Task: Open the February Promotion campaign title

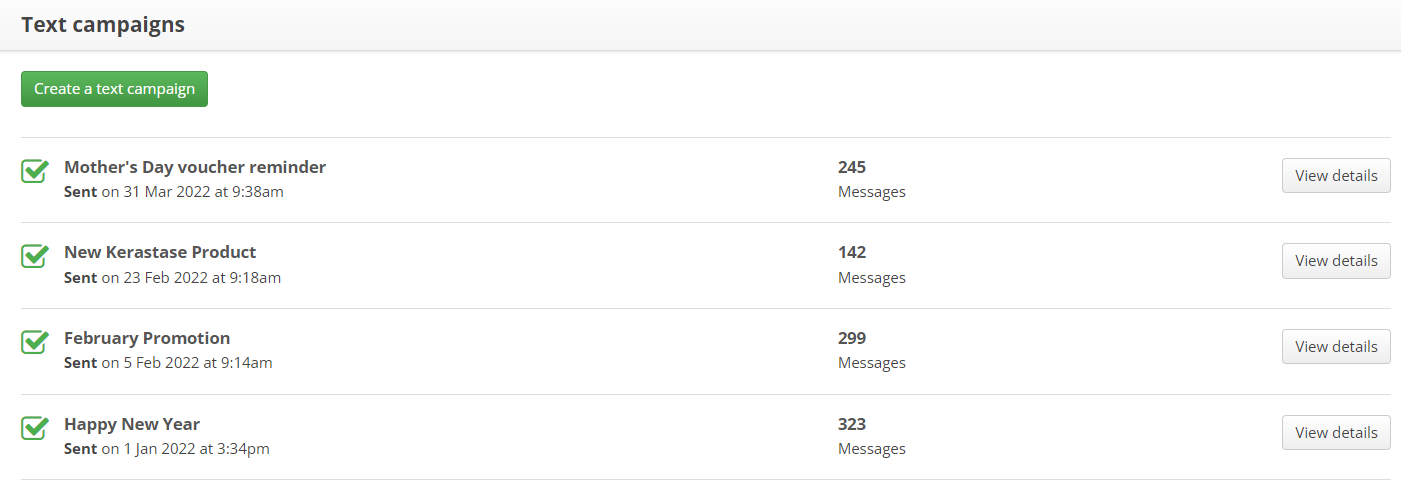Action: 147,338
